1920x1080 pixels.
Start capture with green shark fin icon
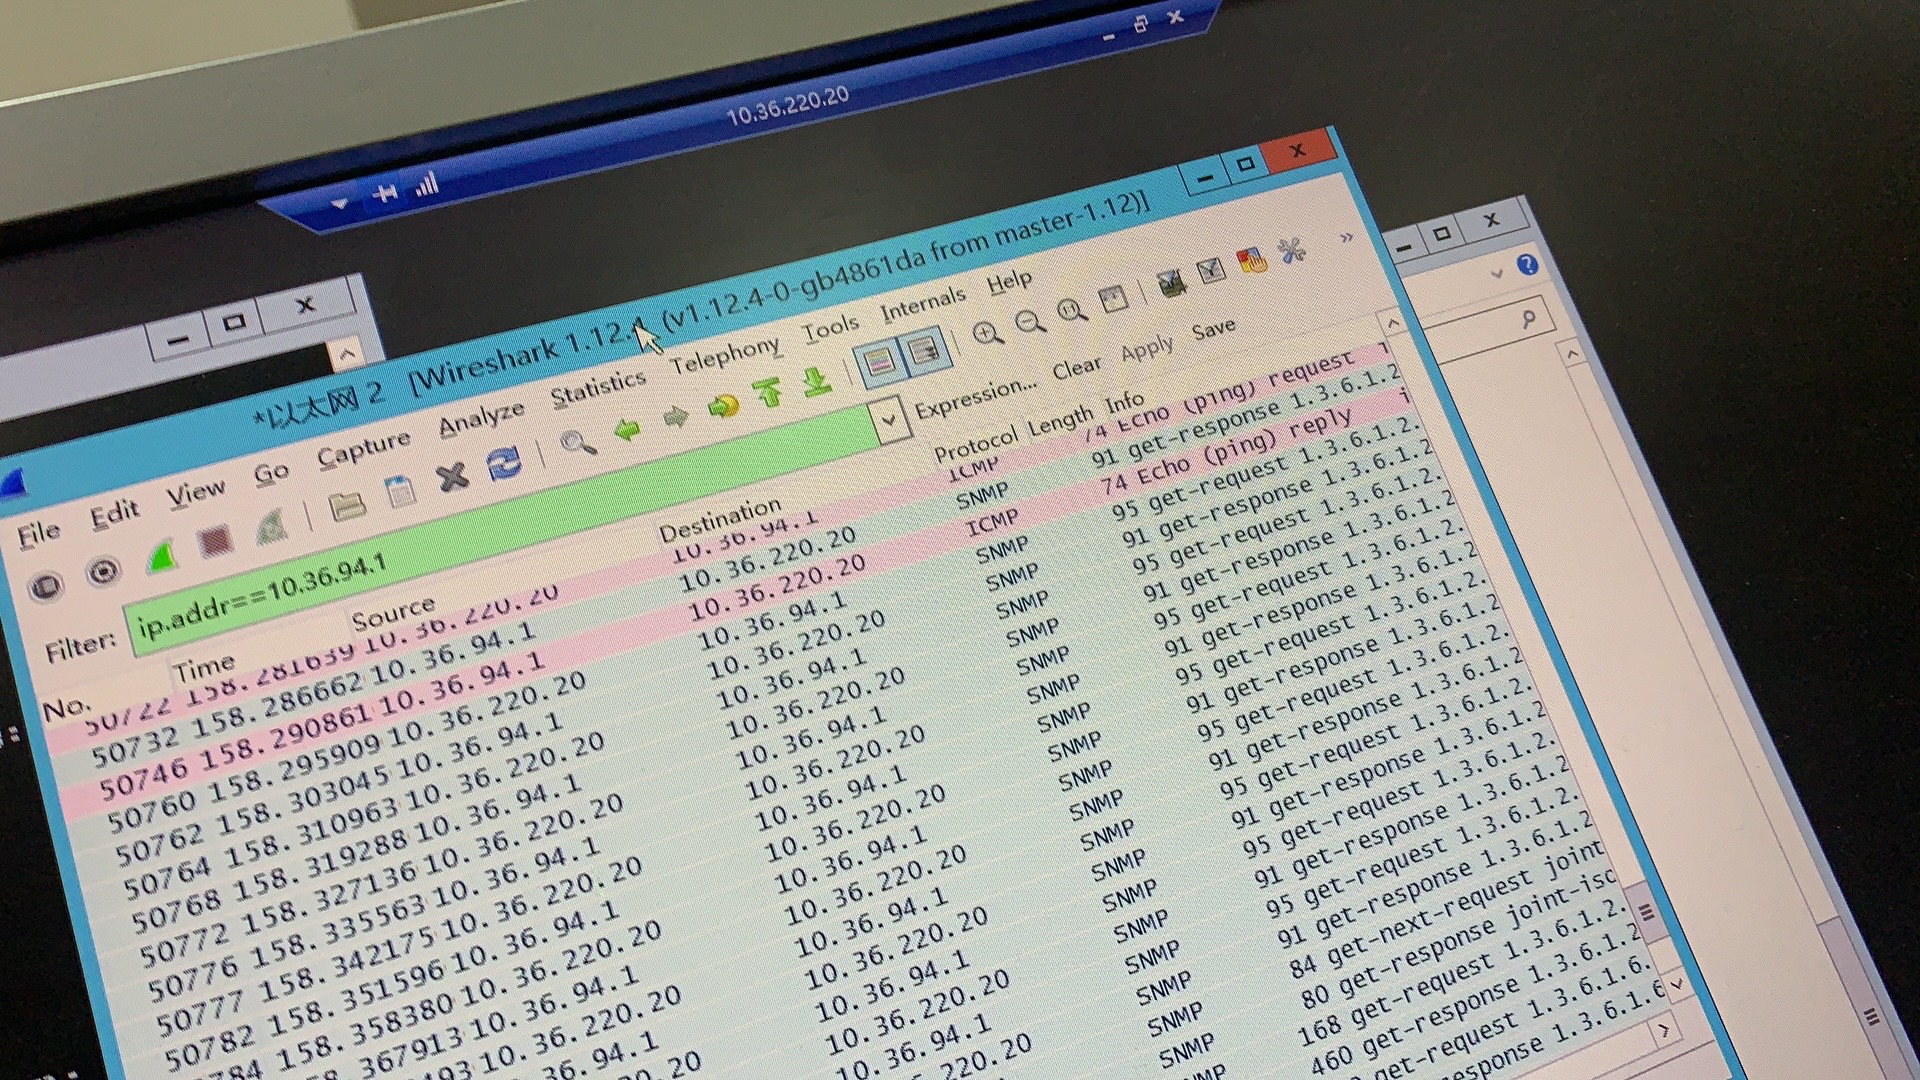click(x=161, y=558)
